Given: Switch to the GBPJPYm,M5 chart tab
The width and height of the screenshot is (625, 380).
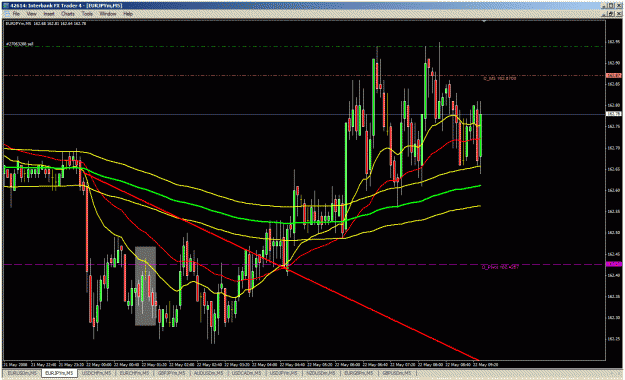Looking at the screenshot, I should click(171, 373).
